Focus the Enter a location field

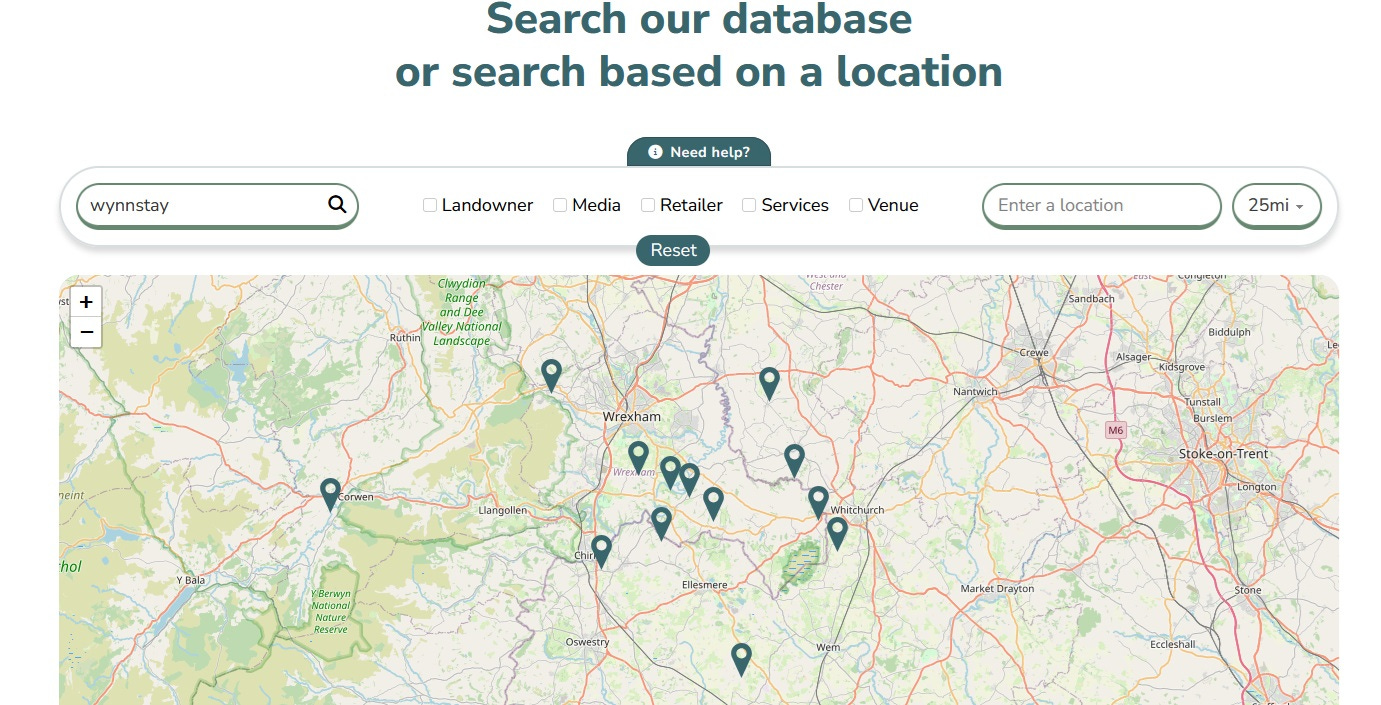pyautogui.click(x=1102, y=205)
